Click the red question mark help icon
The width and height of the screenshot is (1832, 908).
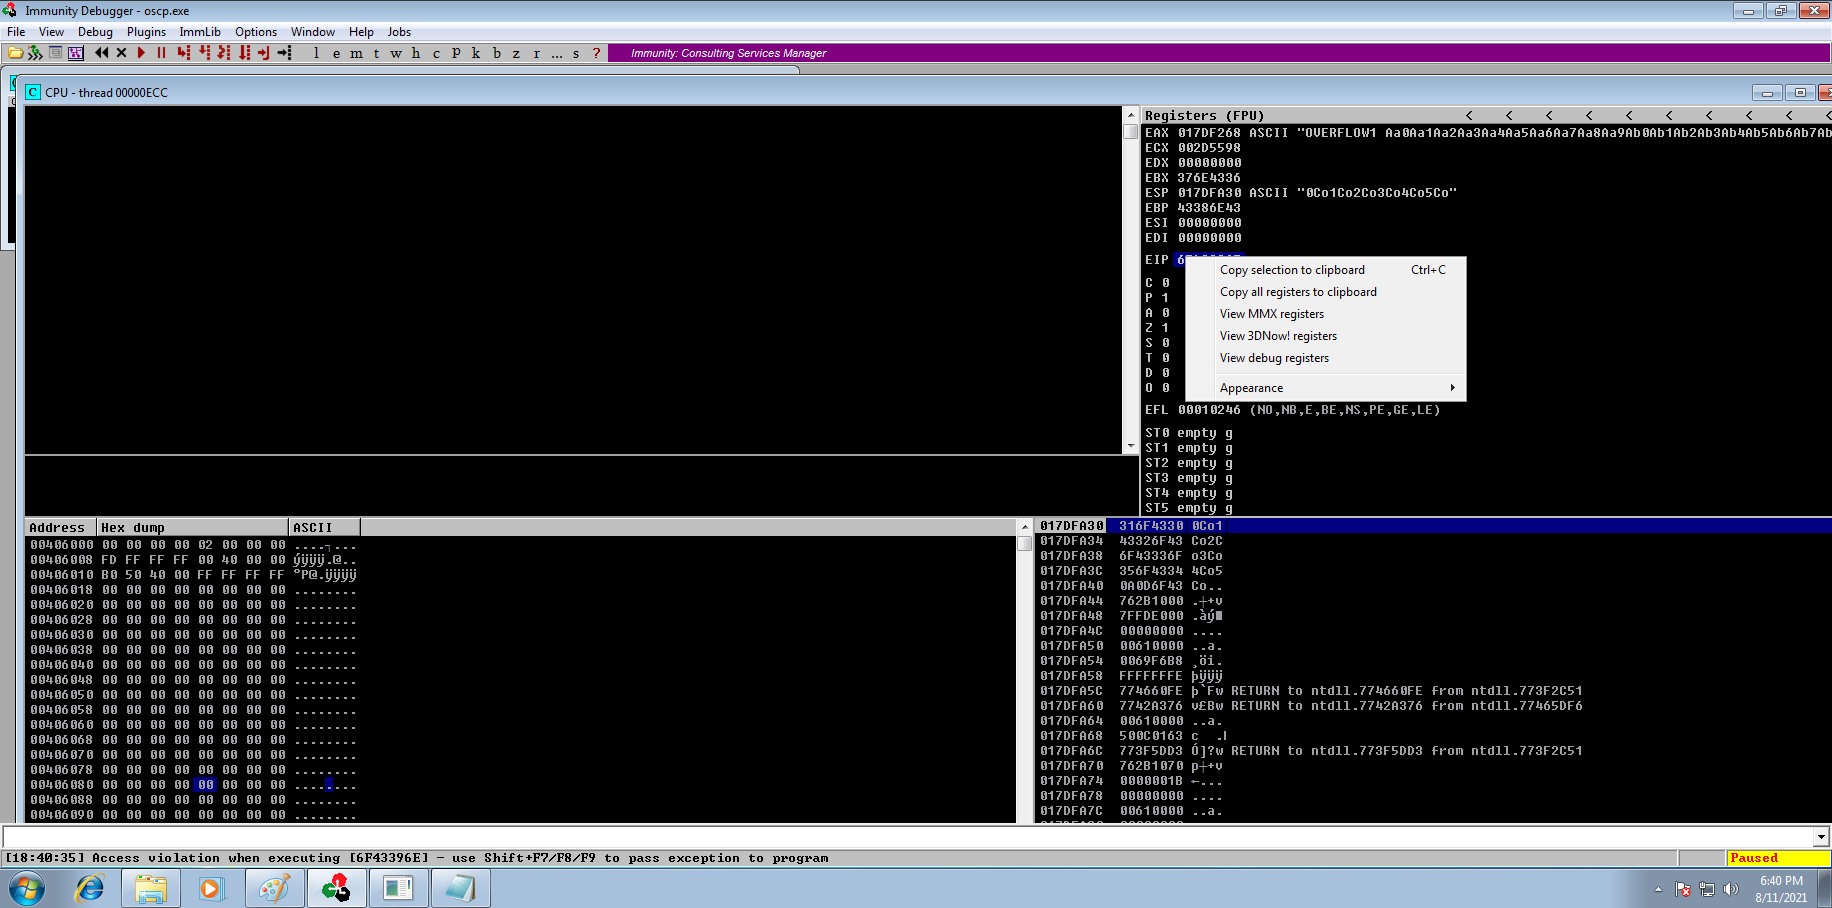click(596, 53)
